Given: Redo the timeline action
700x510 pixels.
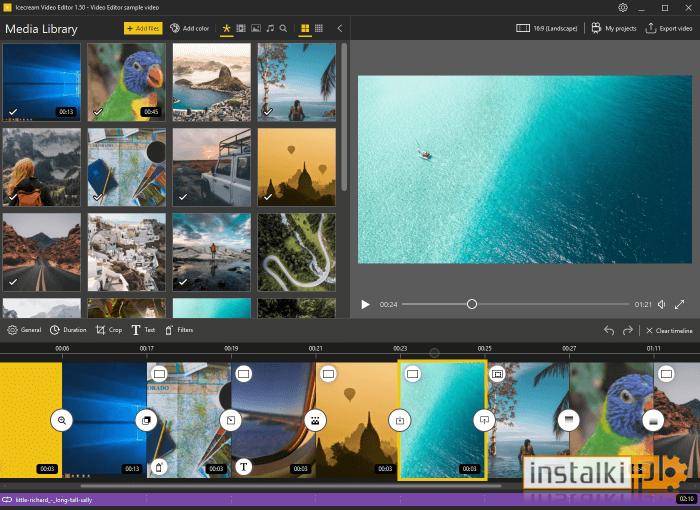Looking at the screenshot, I should point(628,330).
